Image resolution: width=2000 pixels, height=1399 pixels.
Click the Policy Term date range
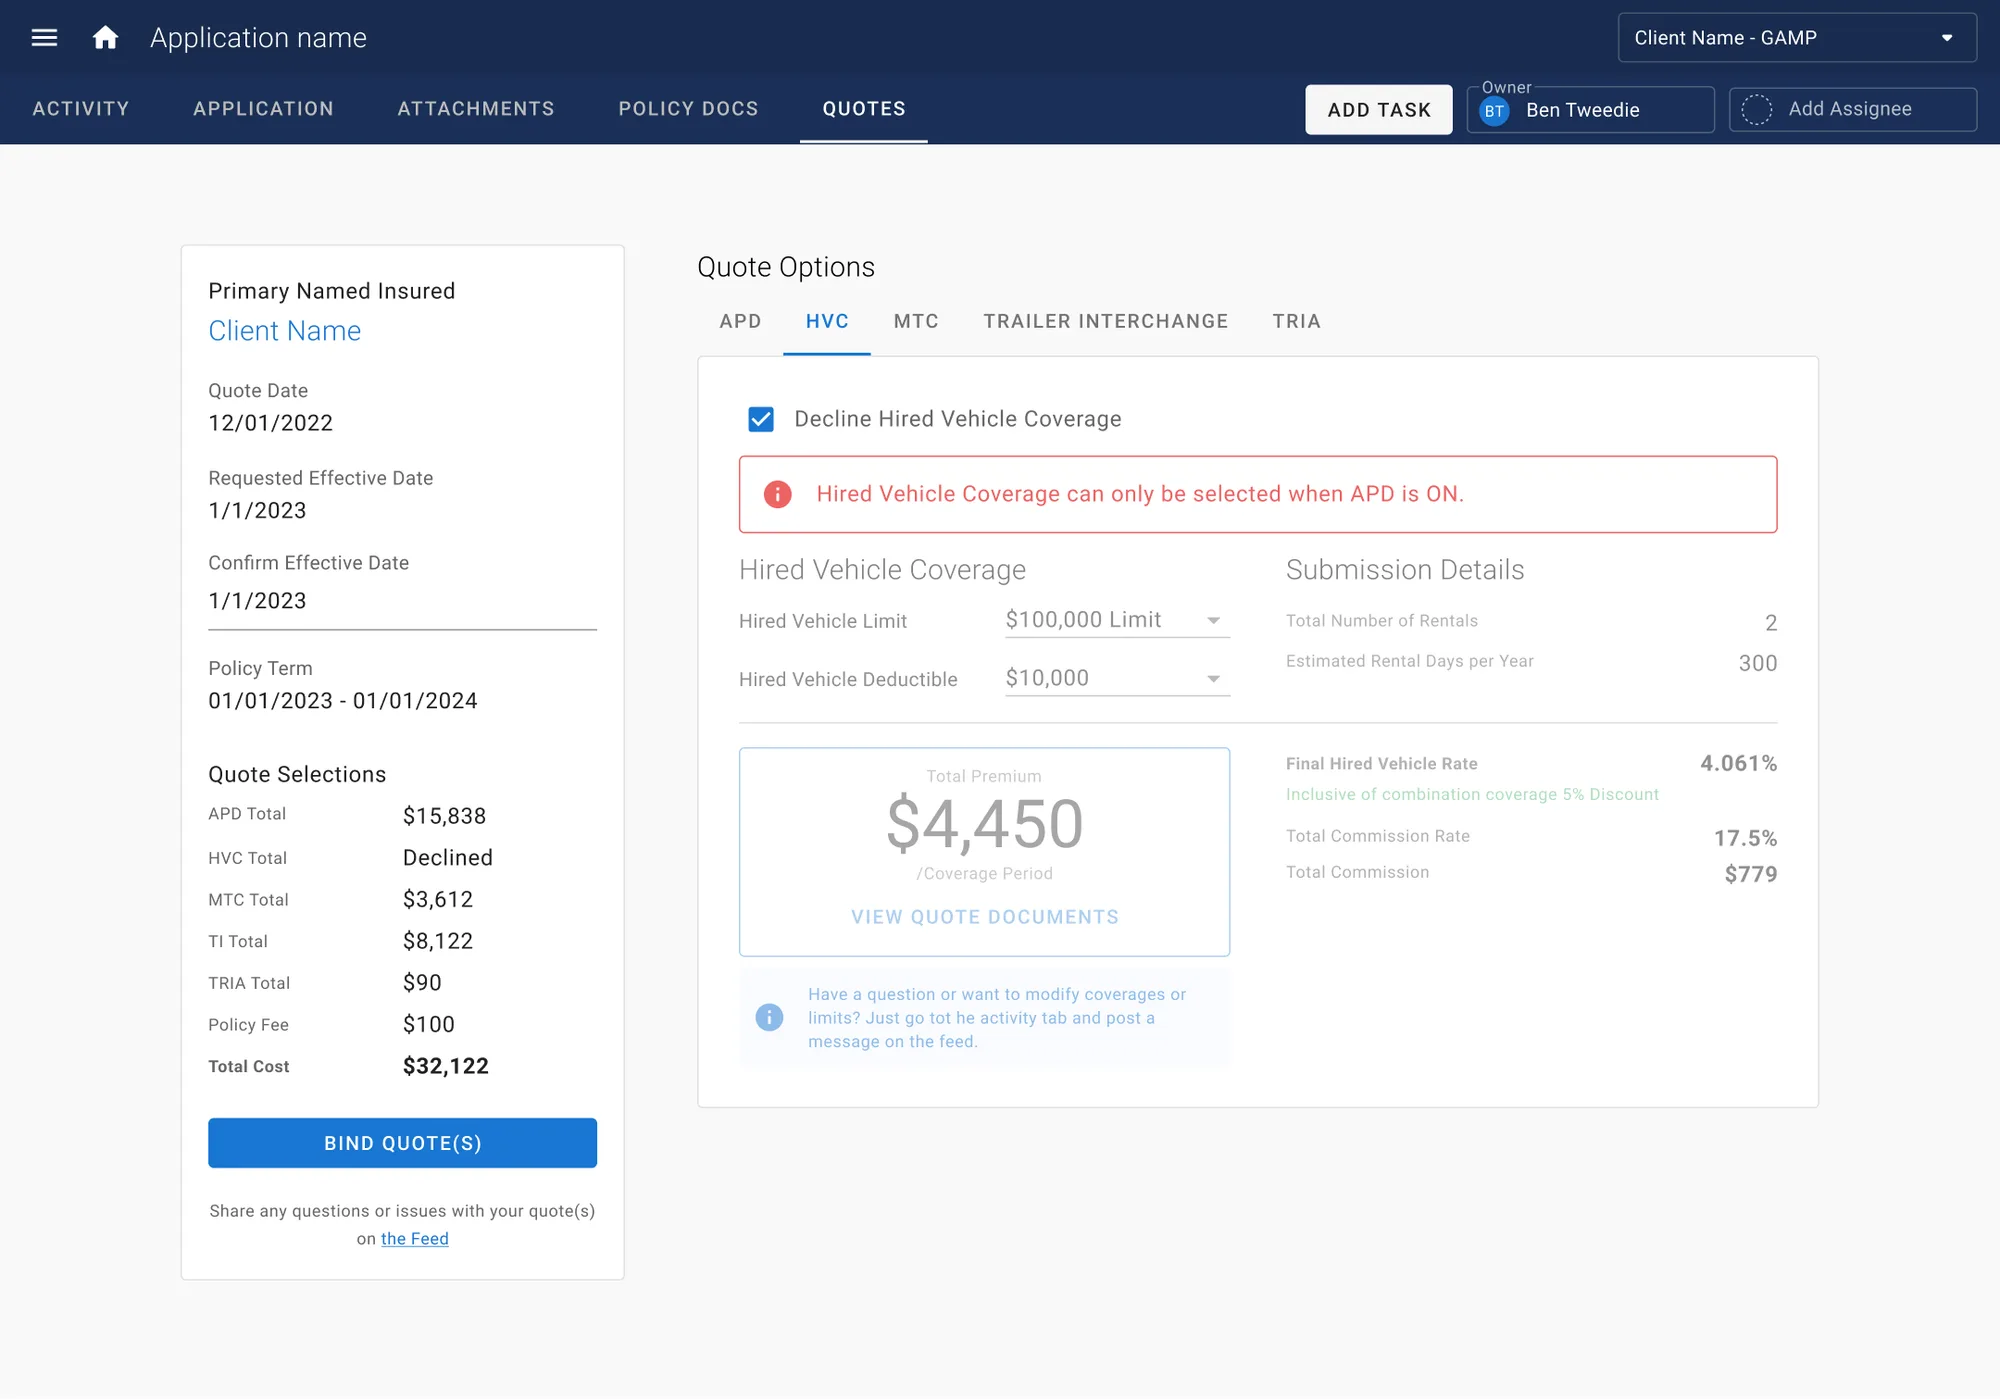click(x=342, y=701)
